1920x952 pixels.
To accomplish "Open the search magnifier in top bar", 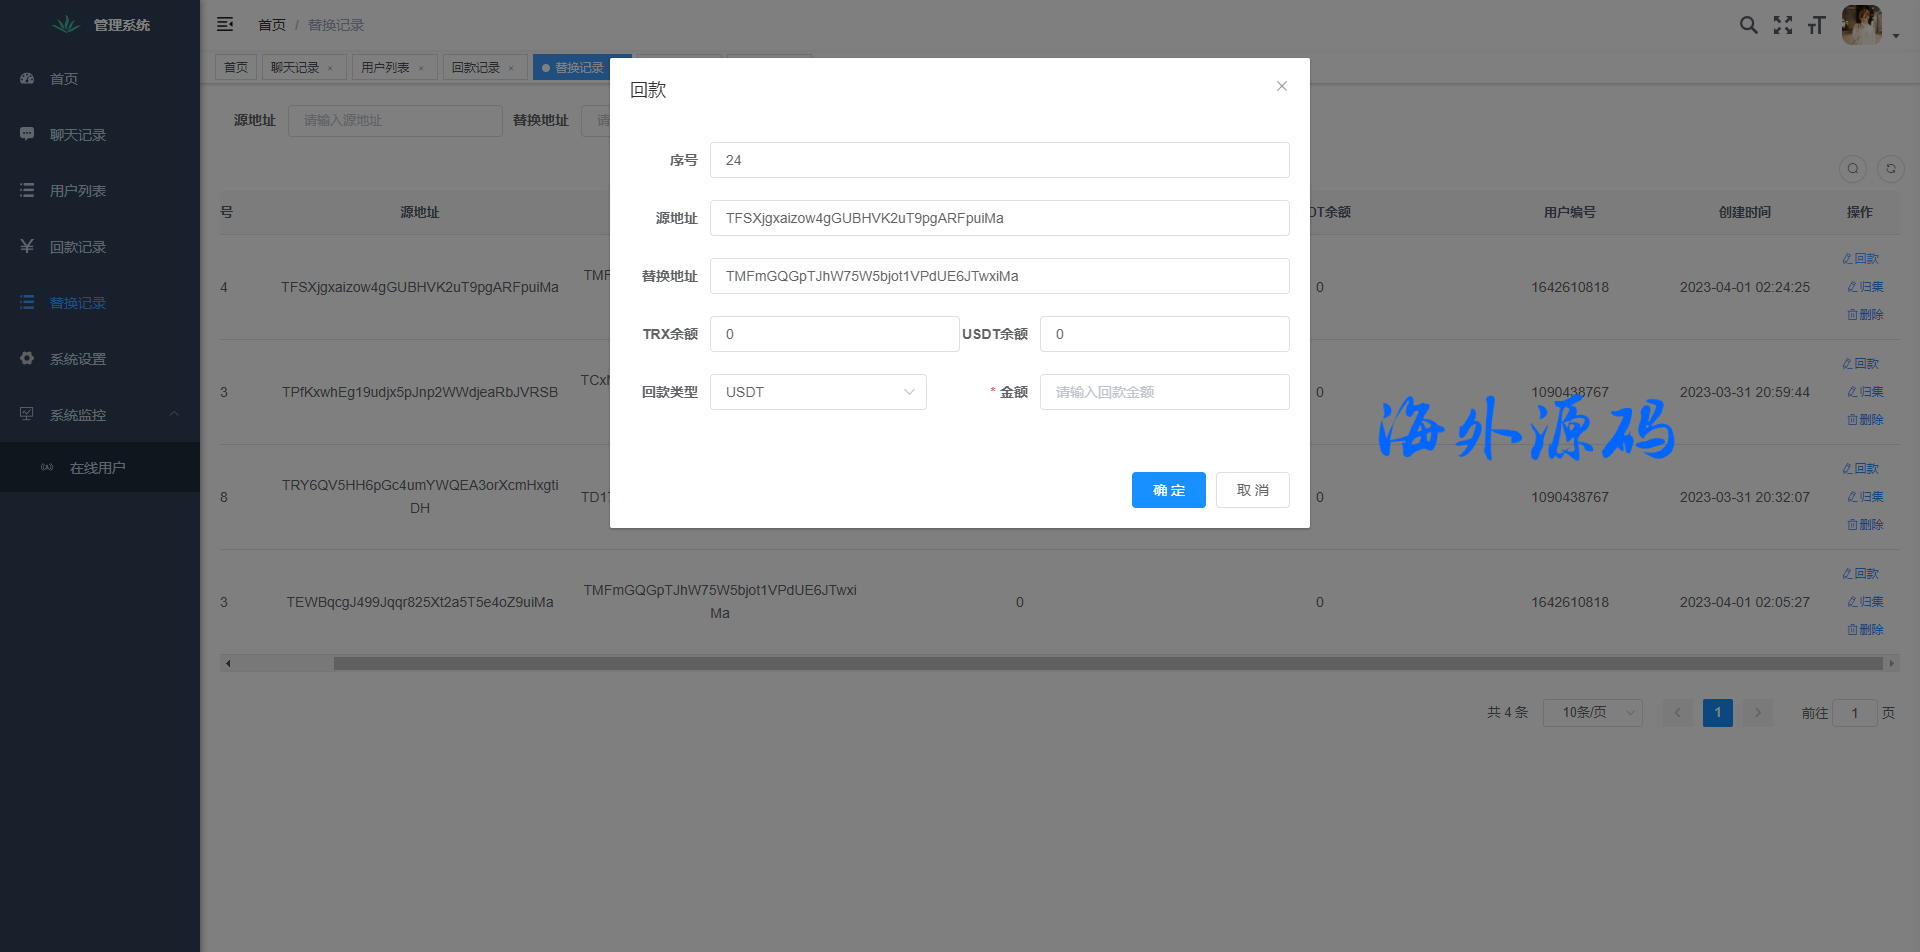I will tap(1748, 25).
